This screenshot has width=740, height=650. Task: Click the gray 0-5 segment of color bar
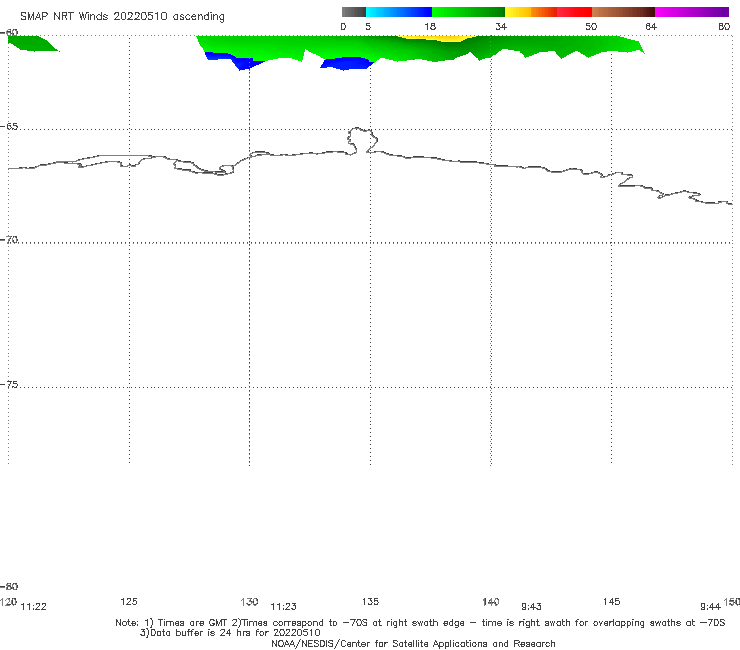click(x=353, y=12)
